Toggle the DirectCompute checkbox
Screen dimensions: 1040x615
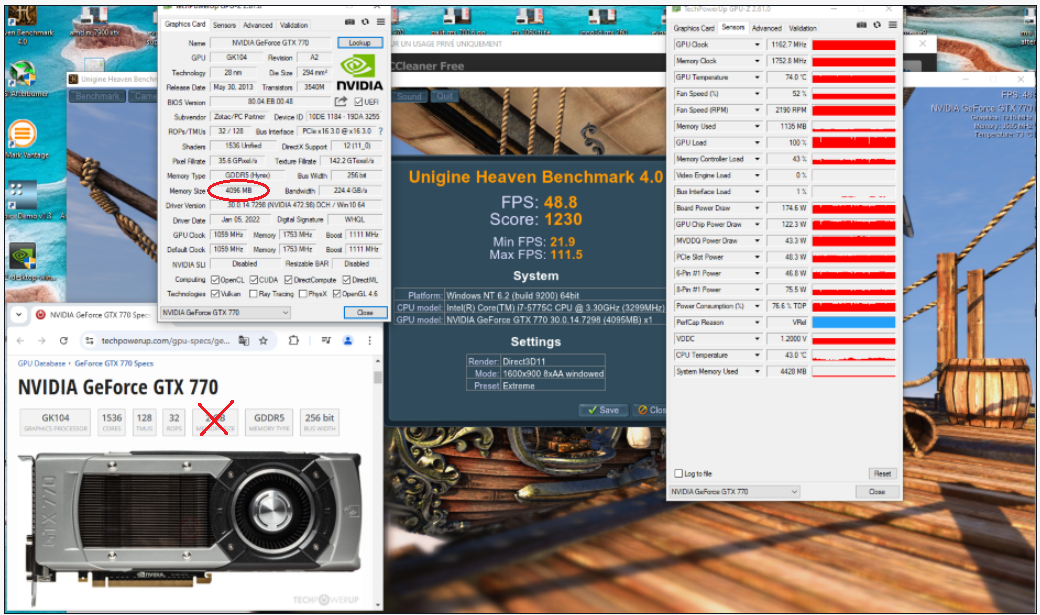tap(289, 280)
